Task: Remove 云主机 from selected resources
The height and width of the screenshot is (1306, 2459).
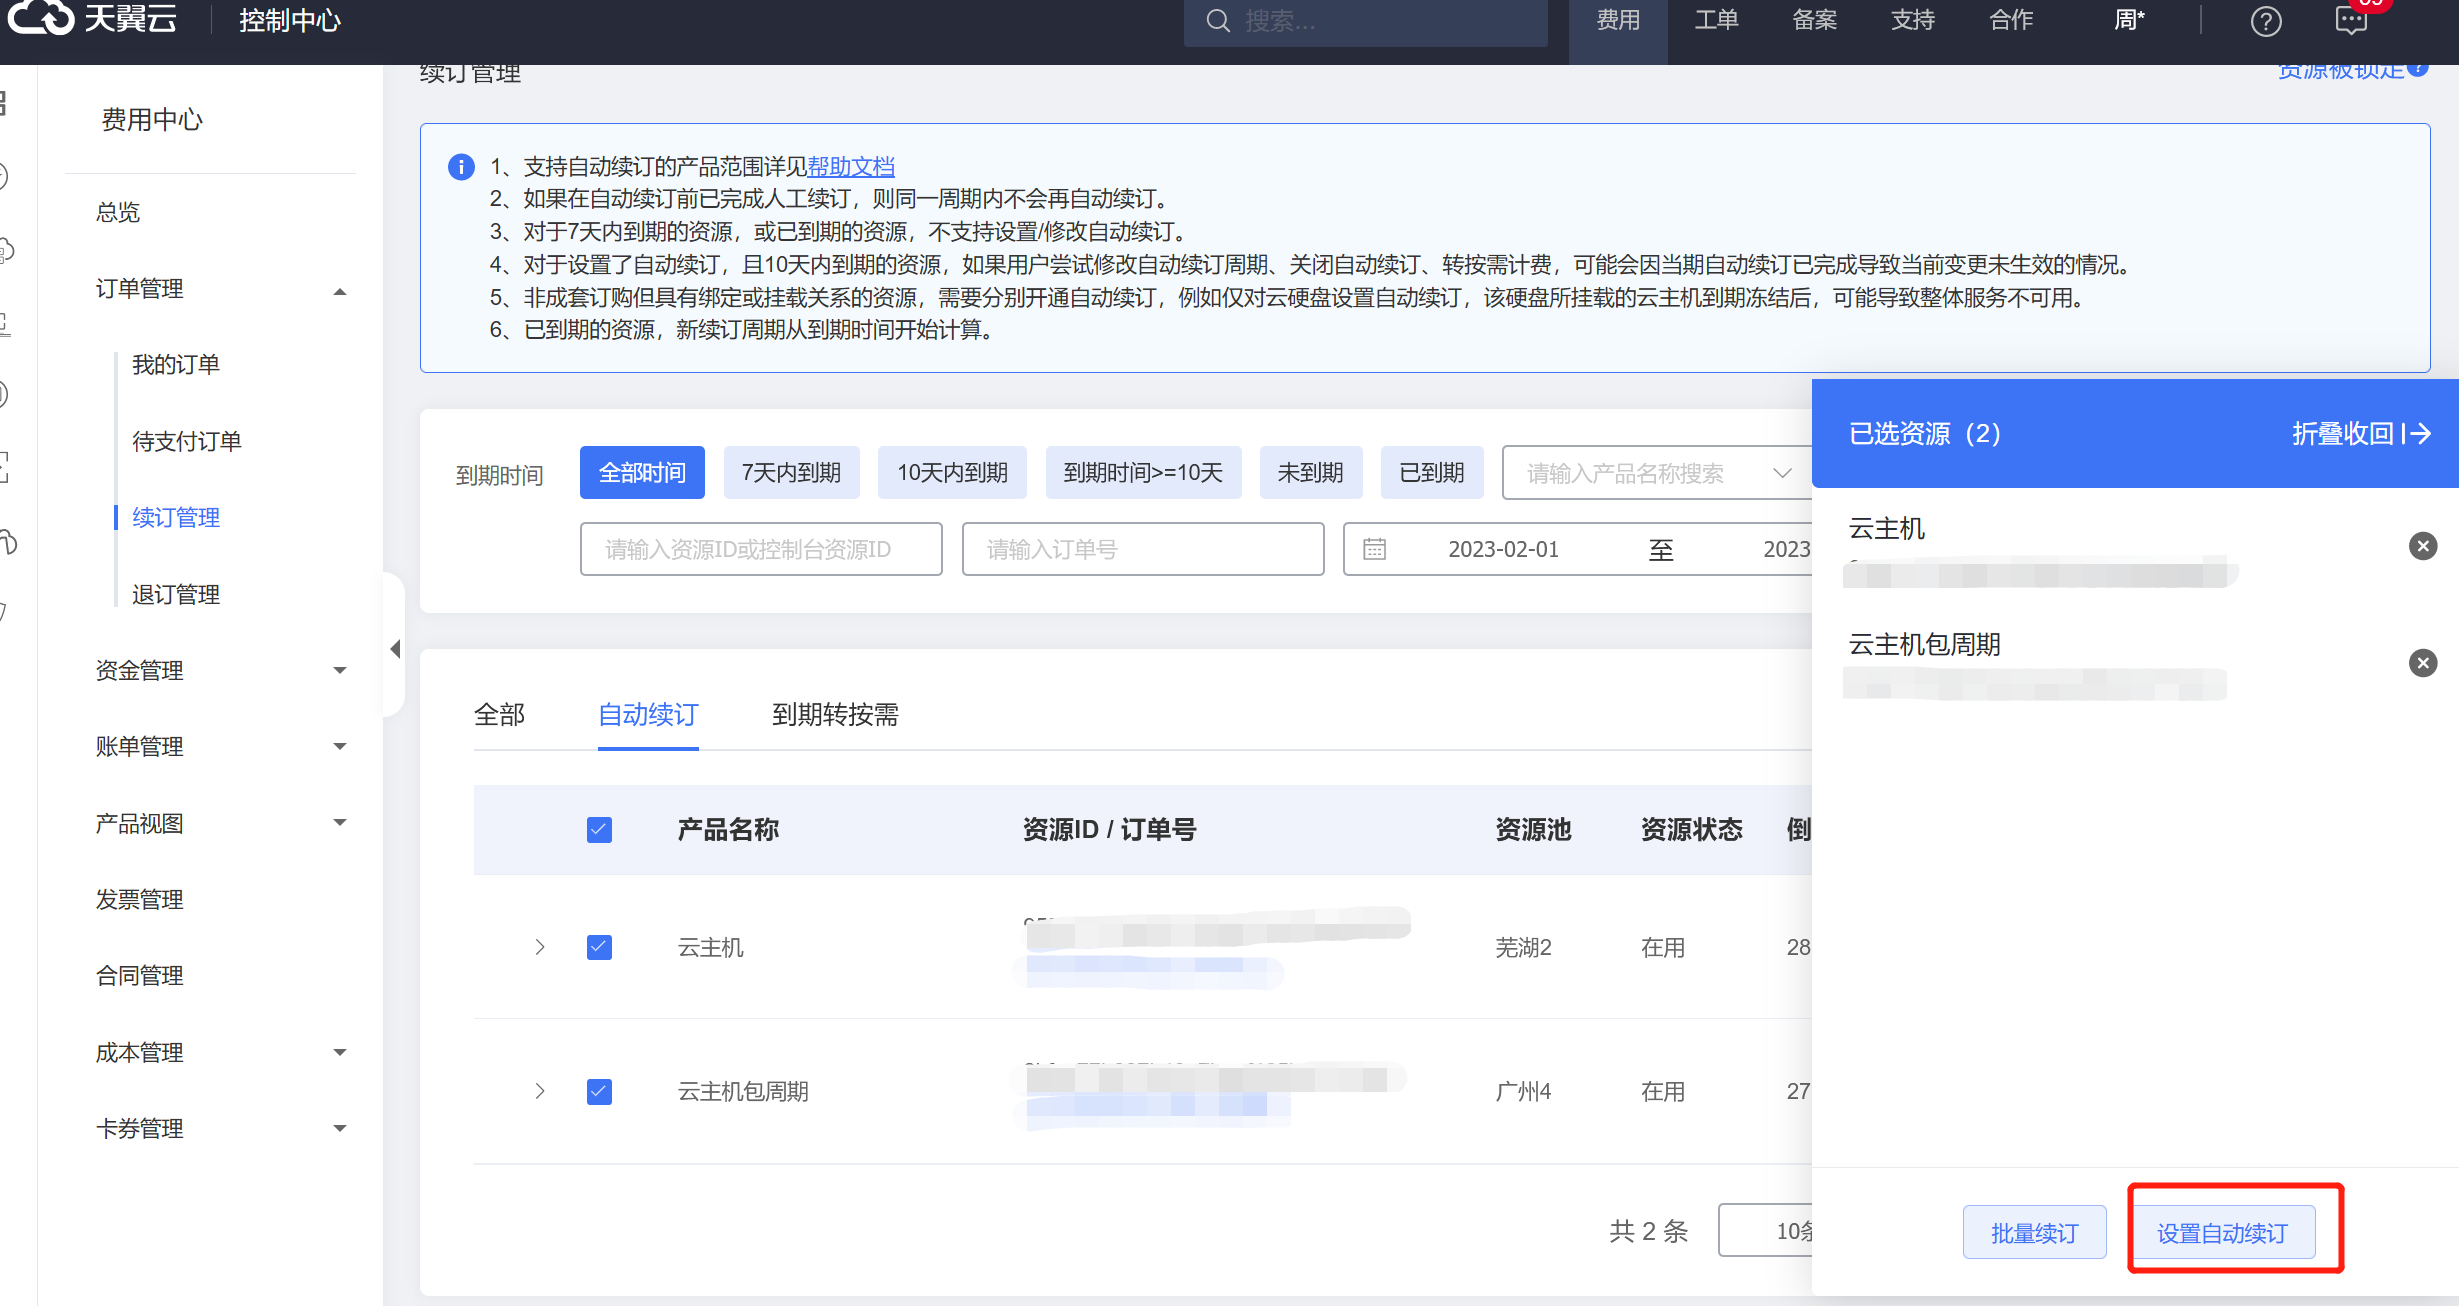Action: point(2422,546)
